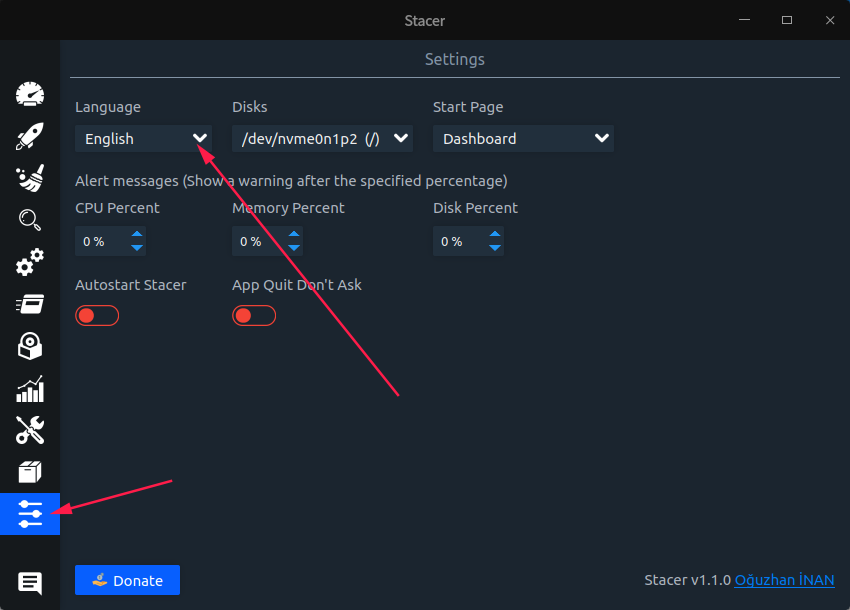Open APT Repository Manager box icon
Viewport: 850px width, 610px height.
click(30, 472)
